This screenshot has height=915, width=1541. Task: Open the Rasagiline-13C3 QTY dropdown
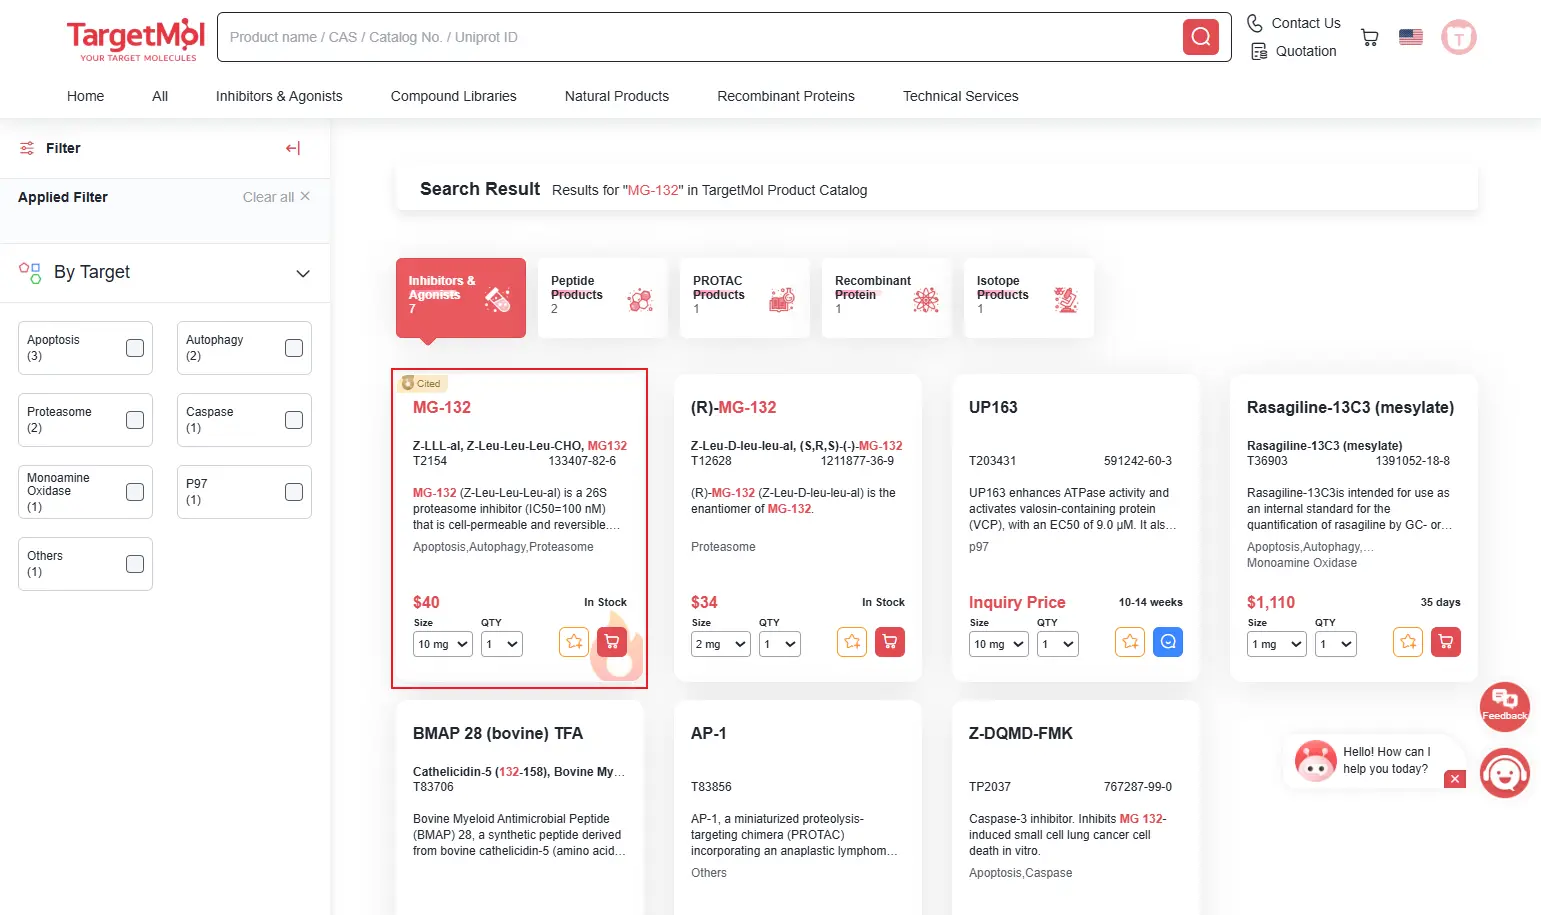pos(1335,644)
